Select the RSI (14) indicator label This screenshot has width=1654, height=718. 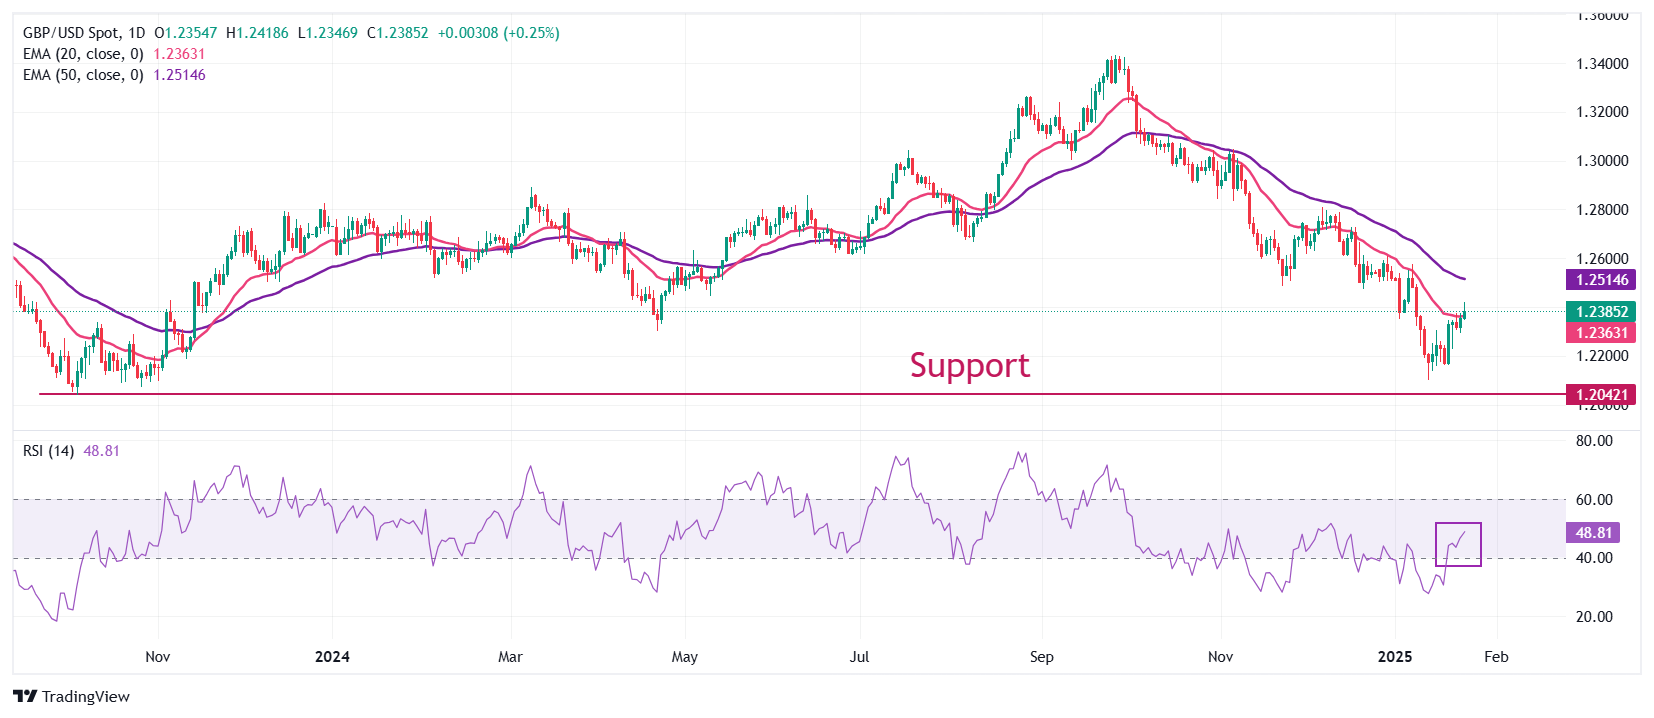point(48,451)
